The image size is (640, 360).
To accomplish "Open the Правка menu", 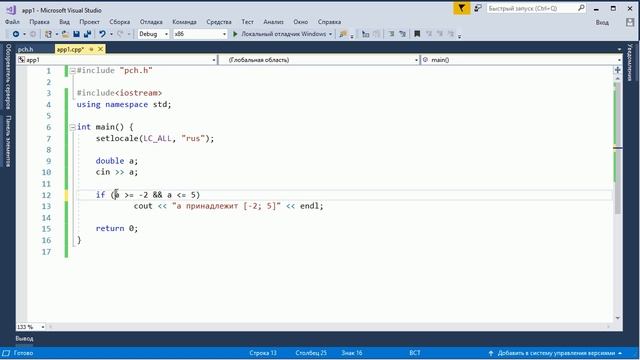I will point(39,22).
